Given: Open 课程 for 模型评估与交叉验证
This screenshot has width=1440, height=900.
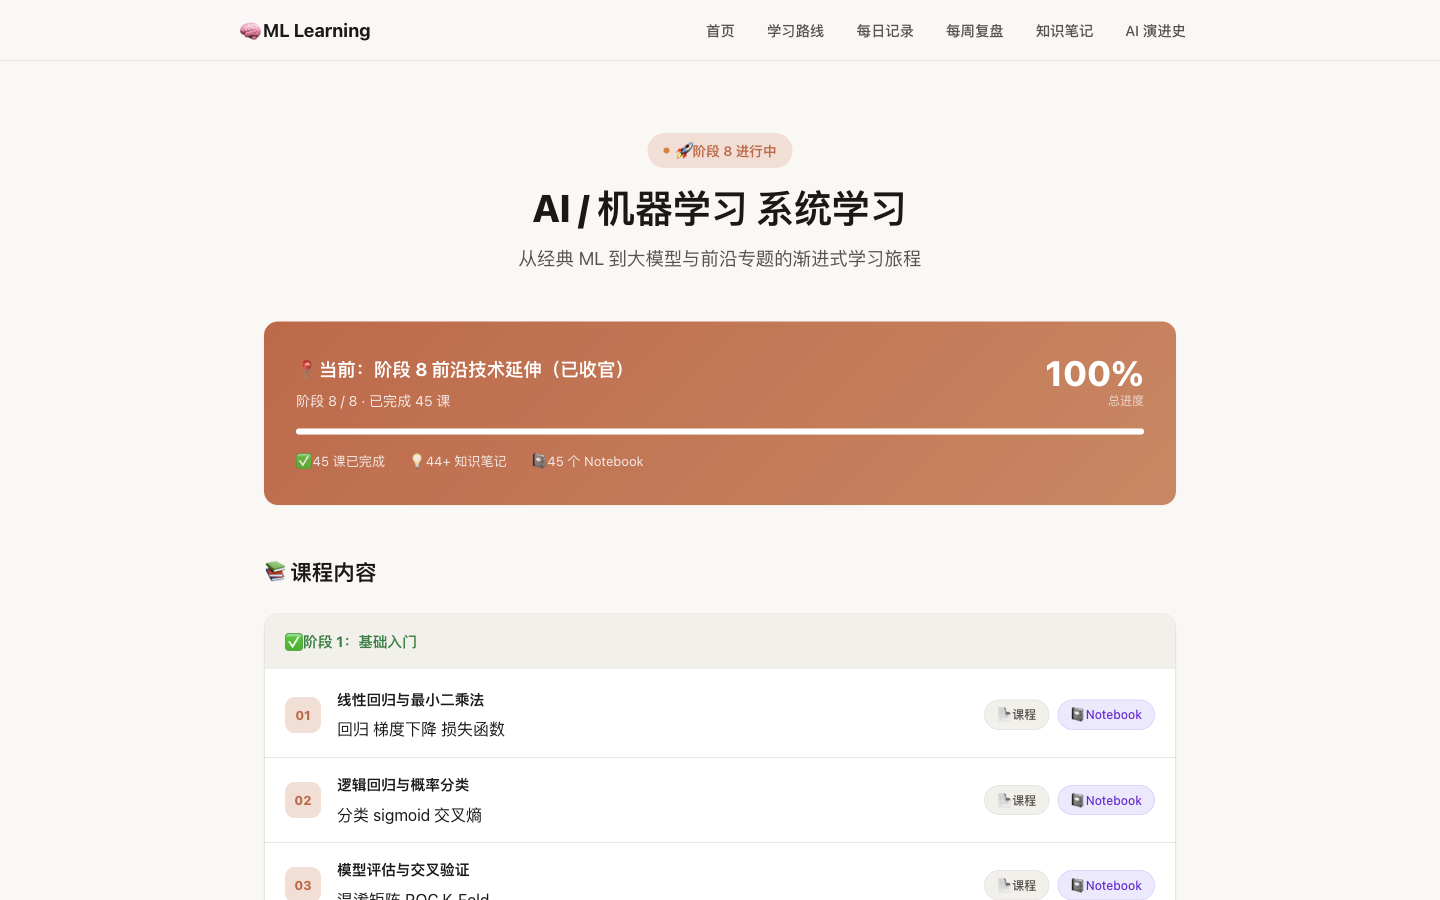Looking at the screenshot, I should point(1016,885).
